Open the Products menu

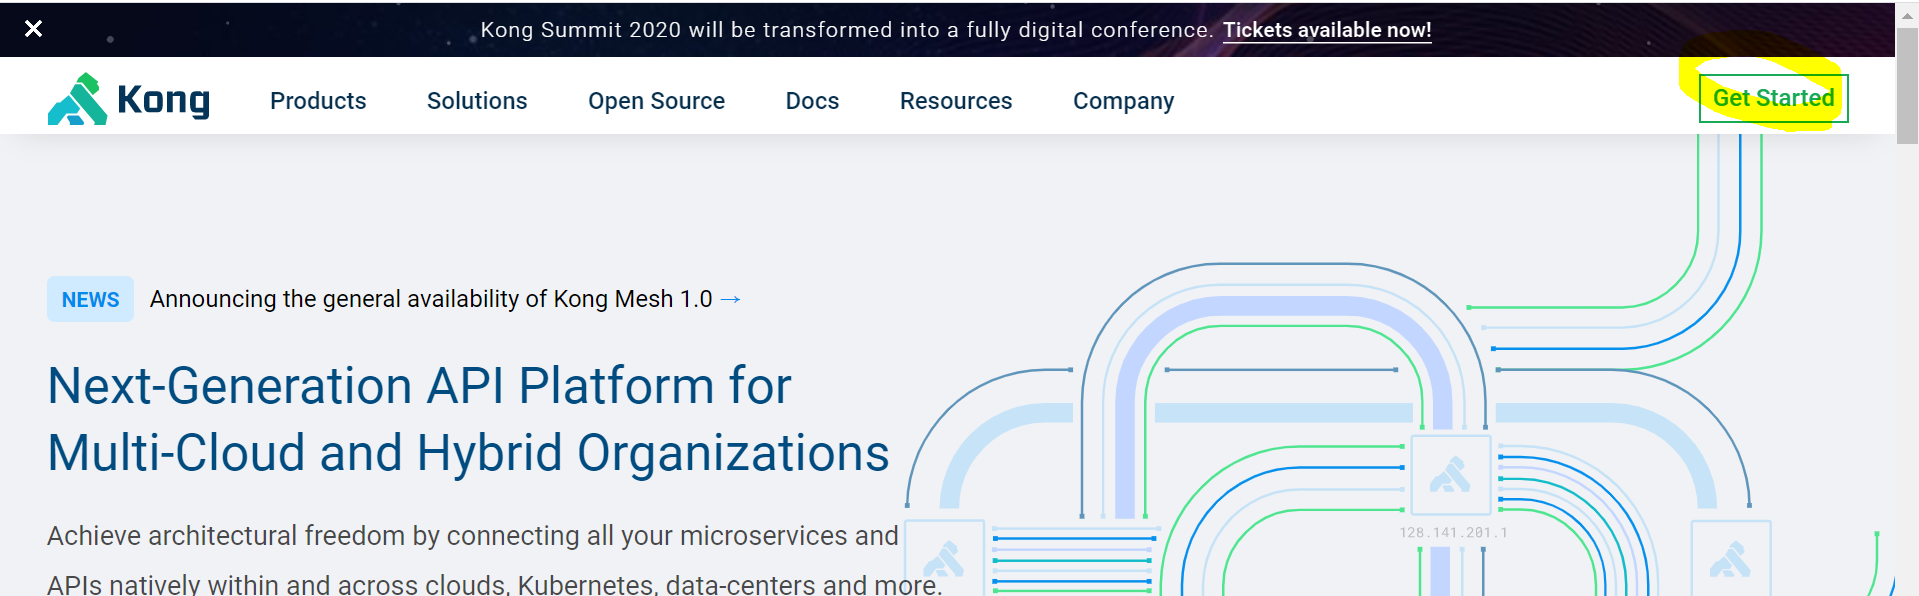(318, 101)
